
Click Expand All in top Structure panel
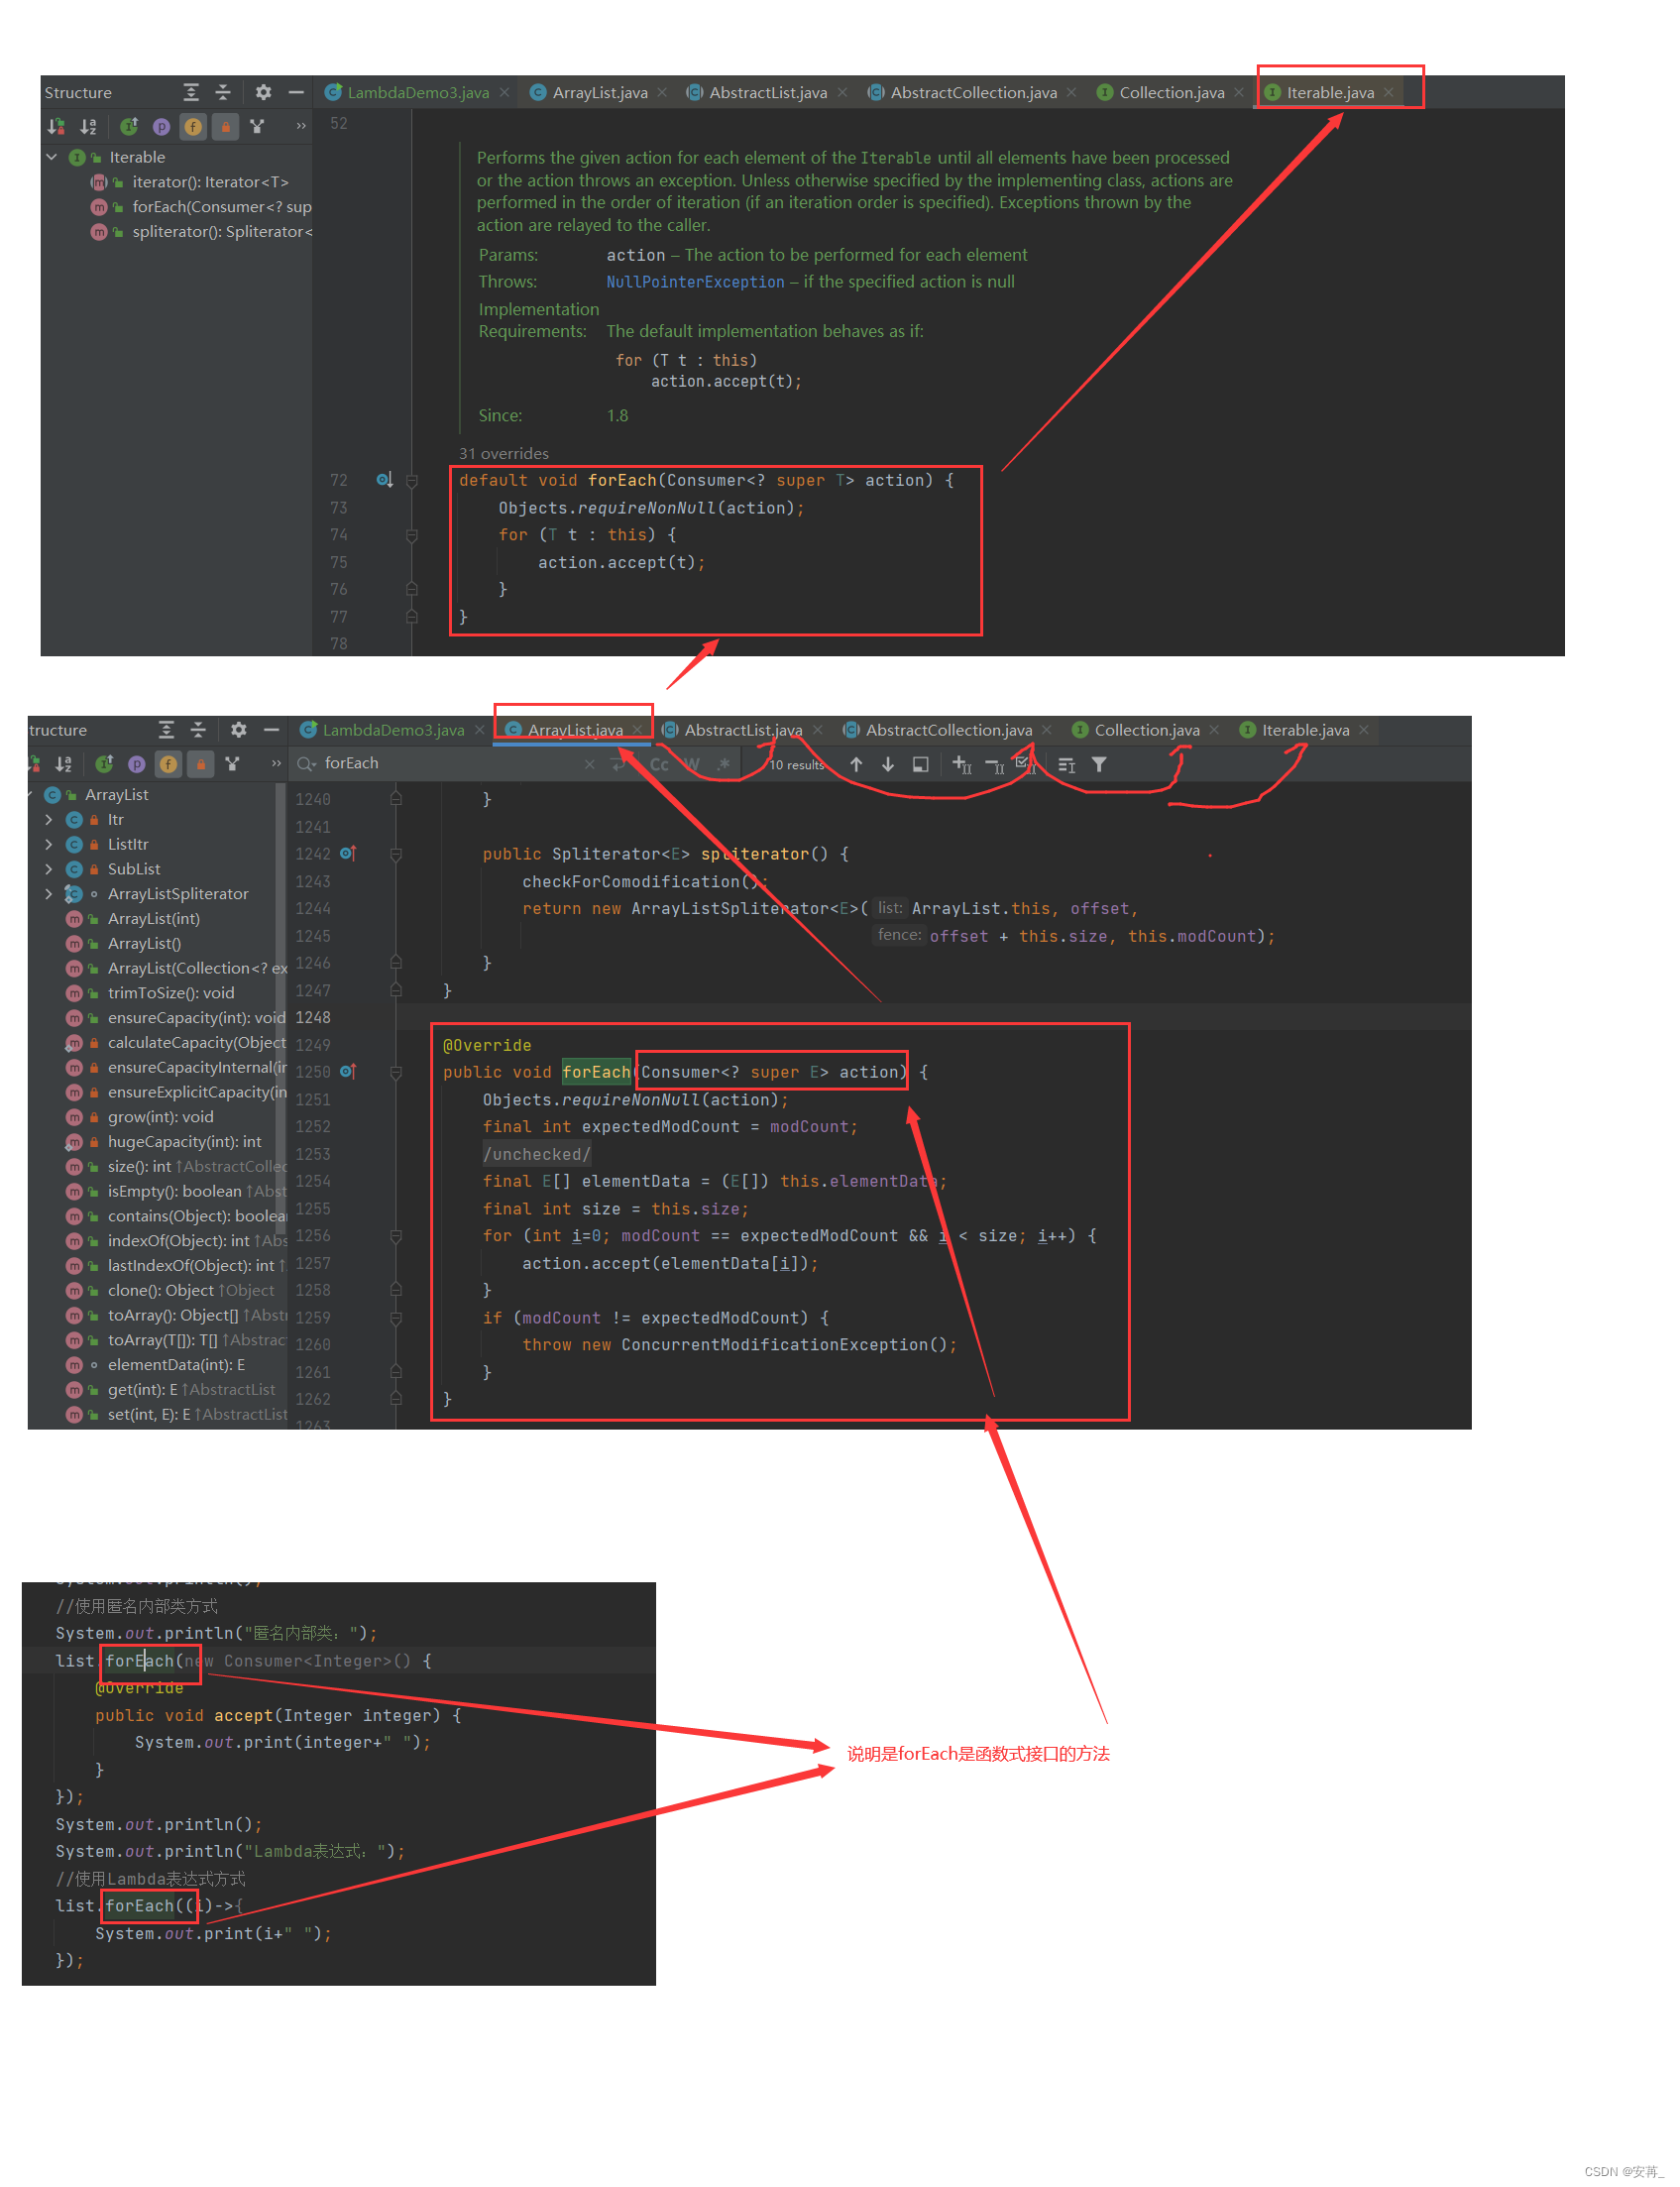(x=191, y=92)
